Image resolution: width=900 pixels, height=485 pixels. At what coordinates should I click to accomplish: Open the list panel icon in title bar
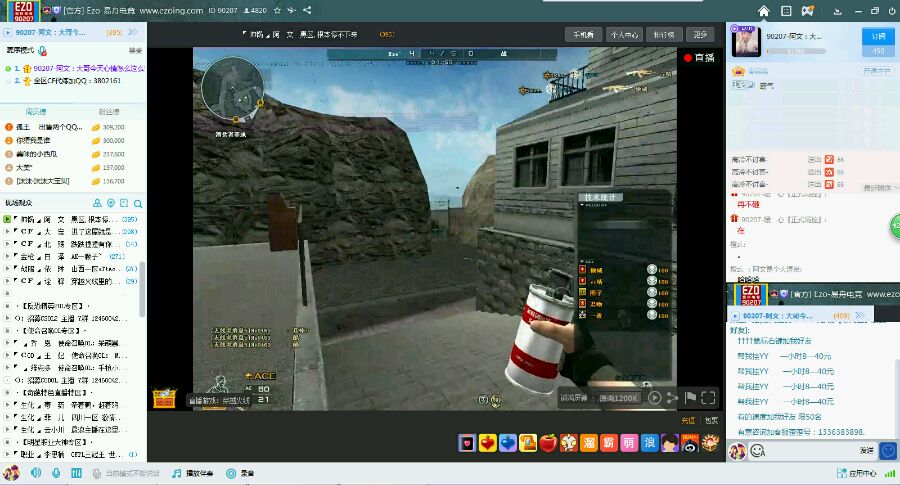click(x=786, y=11)
